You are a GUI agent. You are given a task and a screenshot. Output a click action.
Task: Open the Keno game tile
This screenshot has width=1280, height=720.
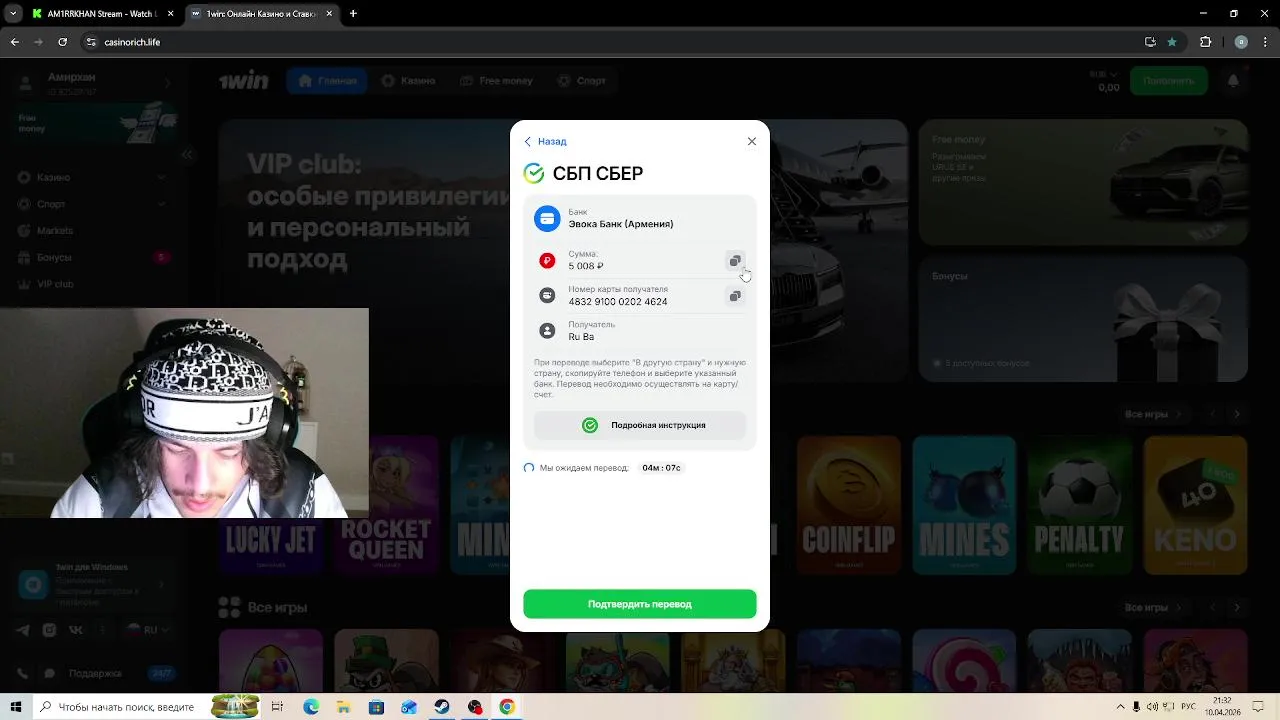[x=1195, y=505]
